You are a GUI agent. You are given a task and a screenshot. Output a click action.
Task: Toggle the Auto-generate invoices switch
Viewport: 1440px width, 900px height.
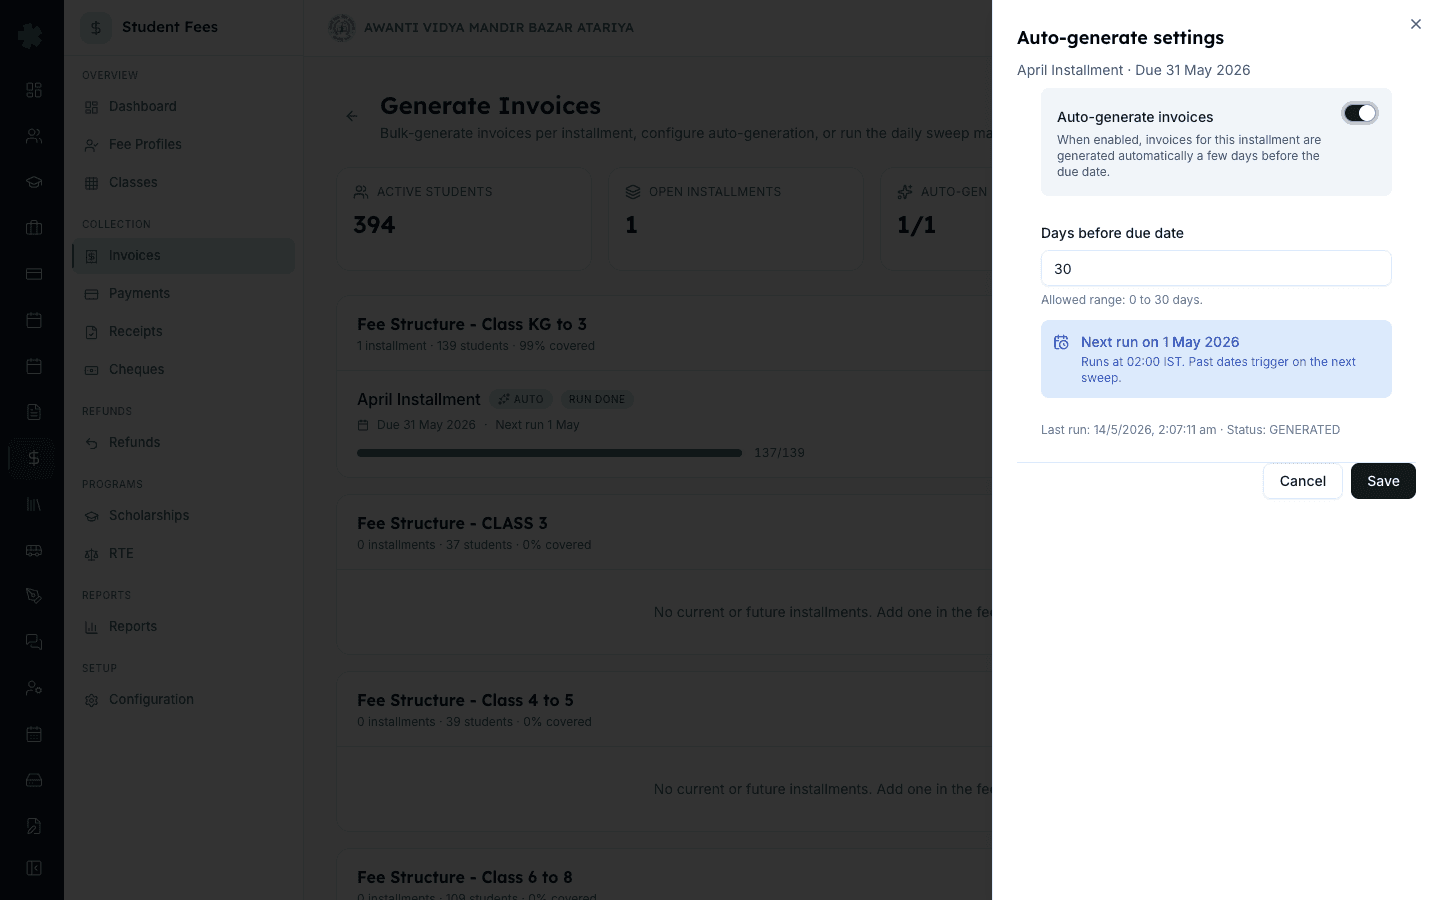(x=1360, y=113)
